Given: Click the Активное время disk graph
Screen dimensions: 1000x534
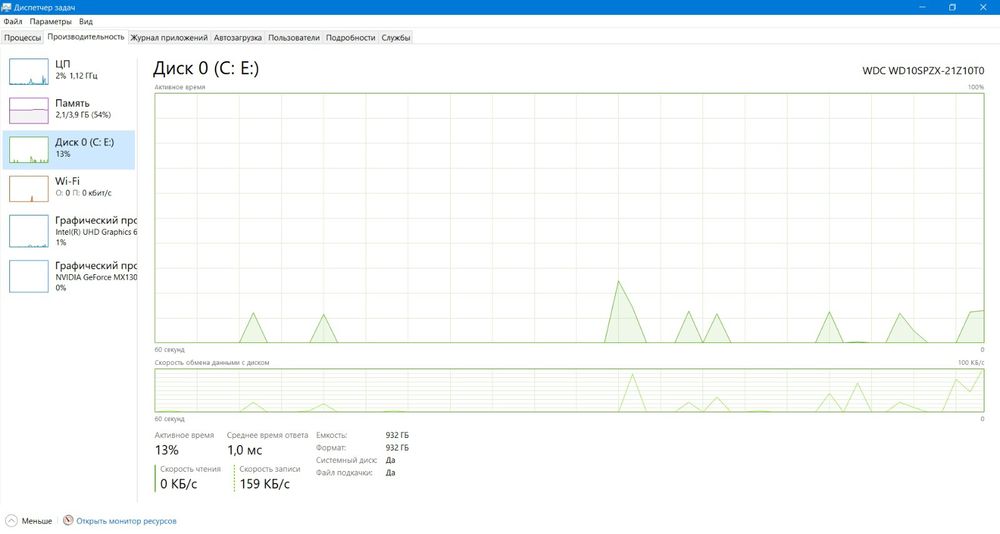Looking at the screenshot, I should click(569, 218).
